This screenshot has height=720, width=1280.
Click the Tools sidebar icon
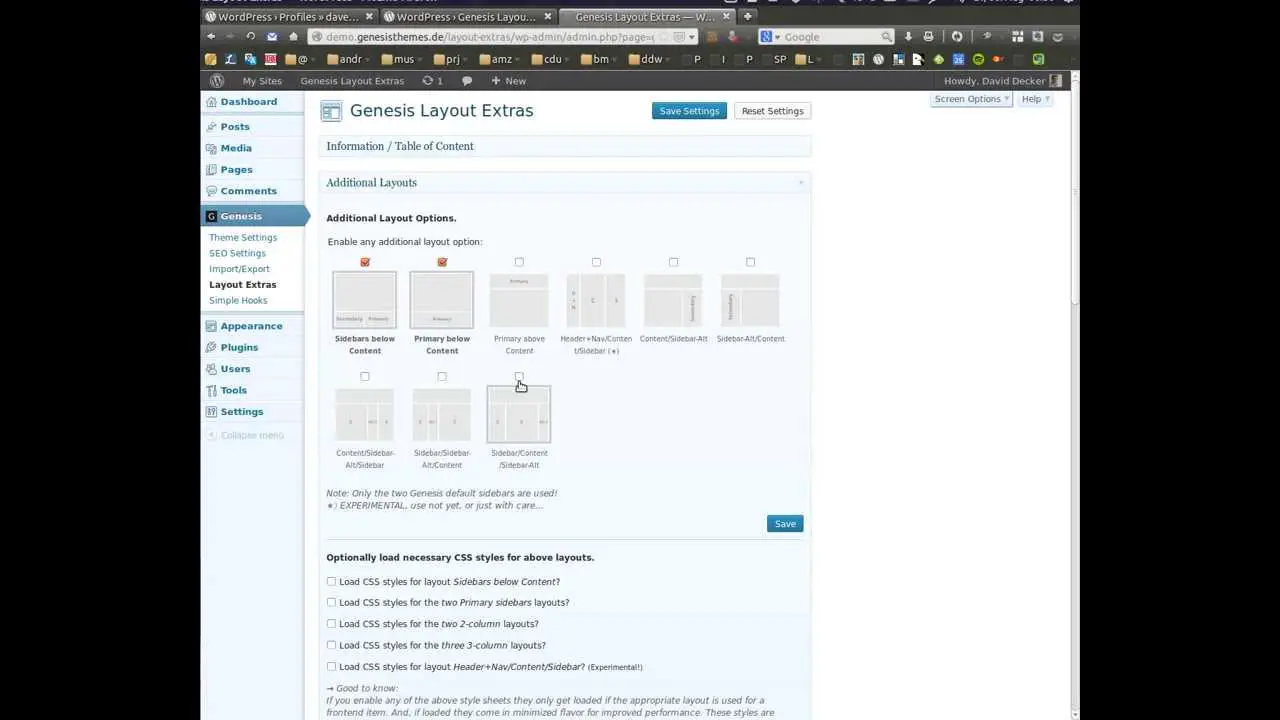pos(211,390)
